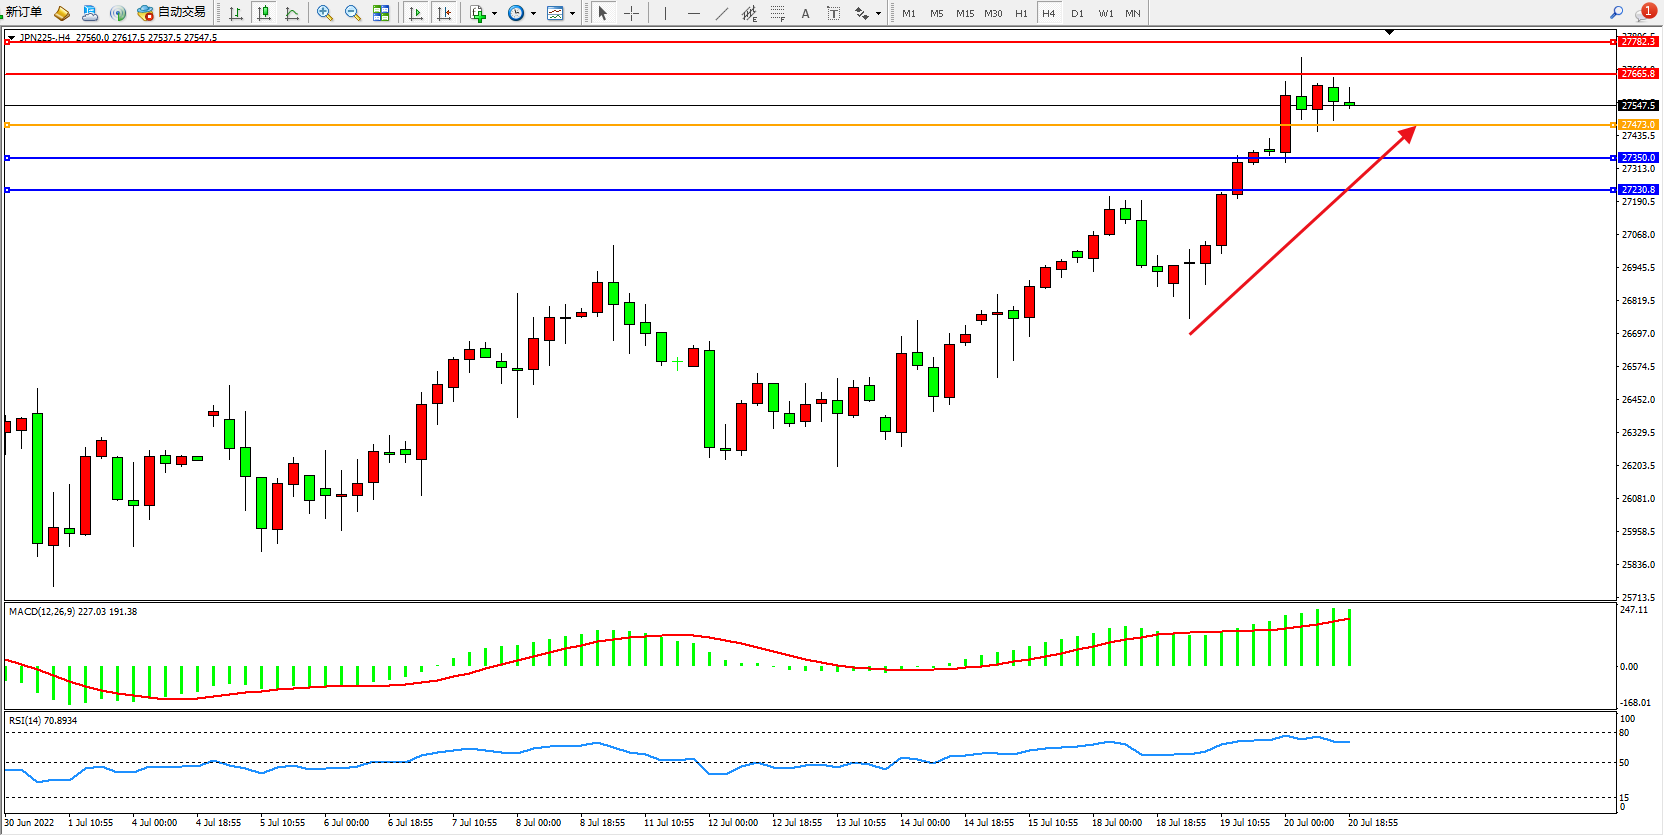Switch to the D1 timeframe

(x=1077, y=13)
